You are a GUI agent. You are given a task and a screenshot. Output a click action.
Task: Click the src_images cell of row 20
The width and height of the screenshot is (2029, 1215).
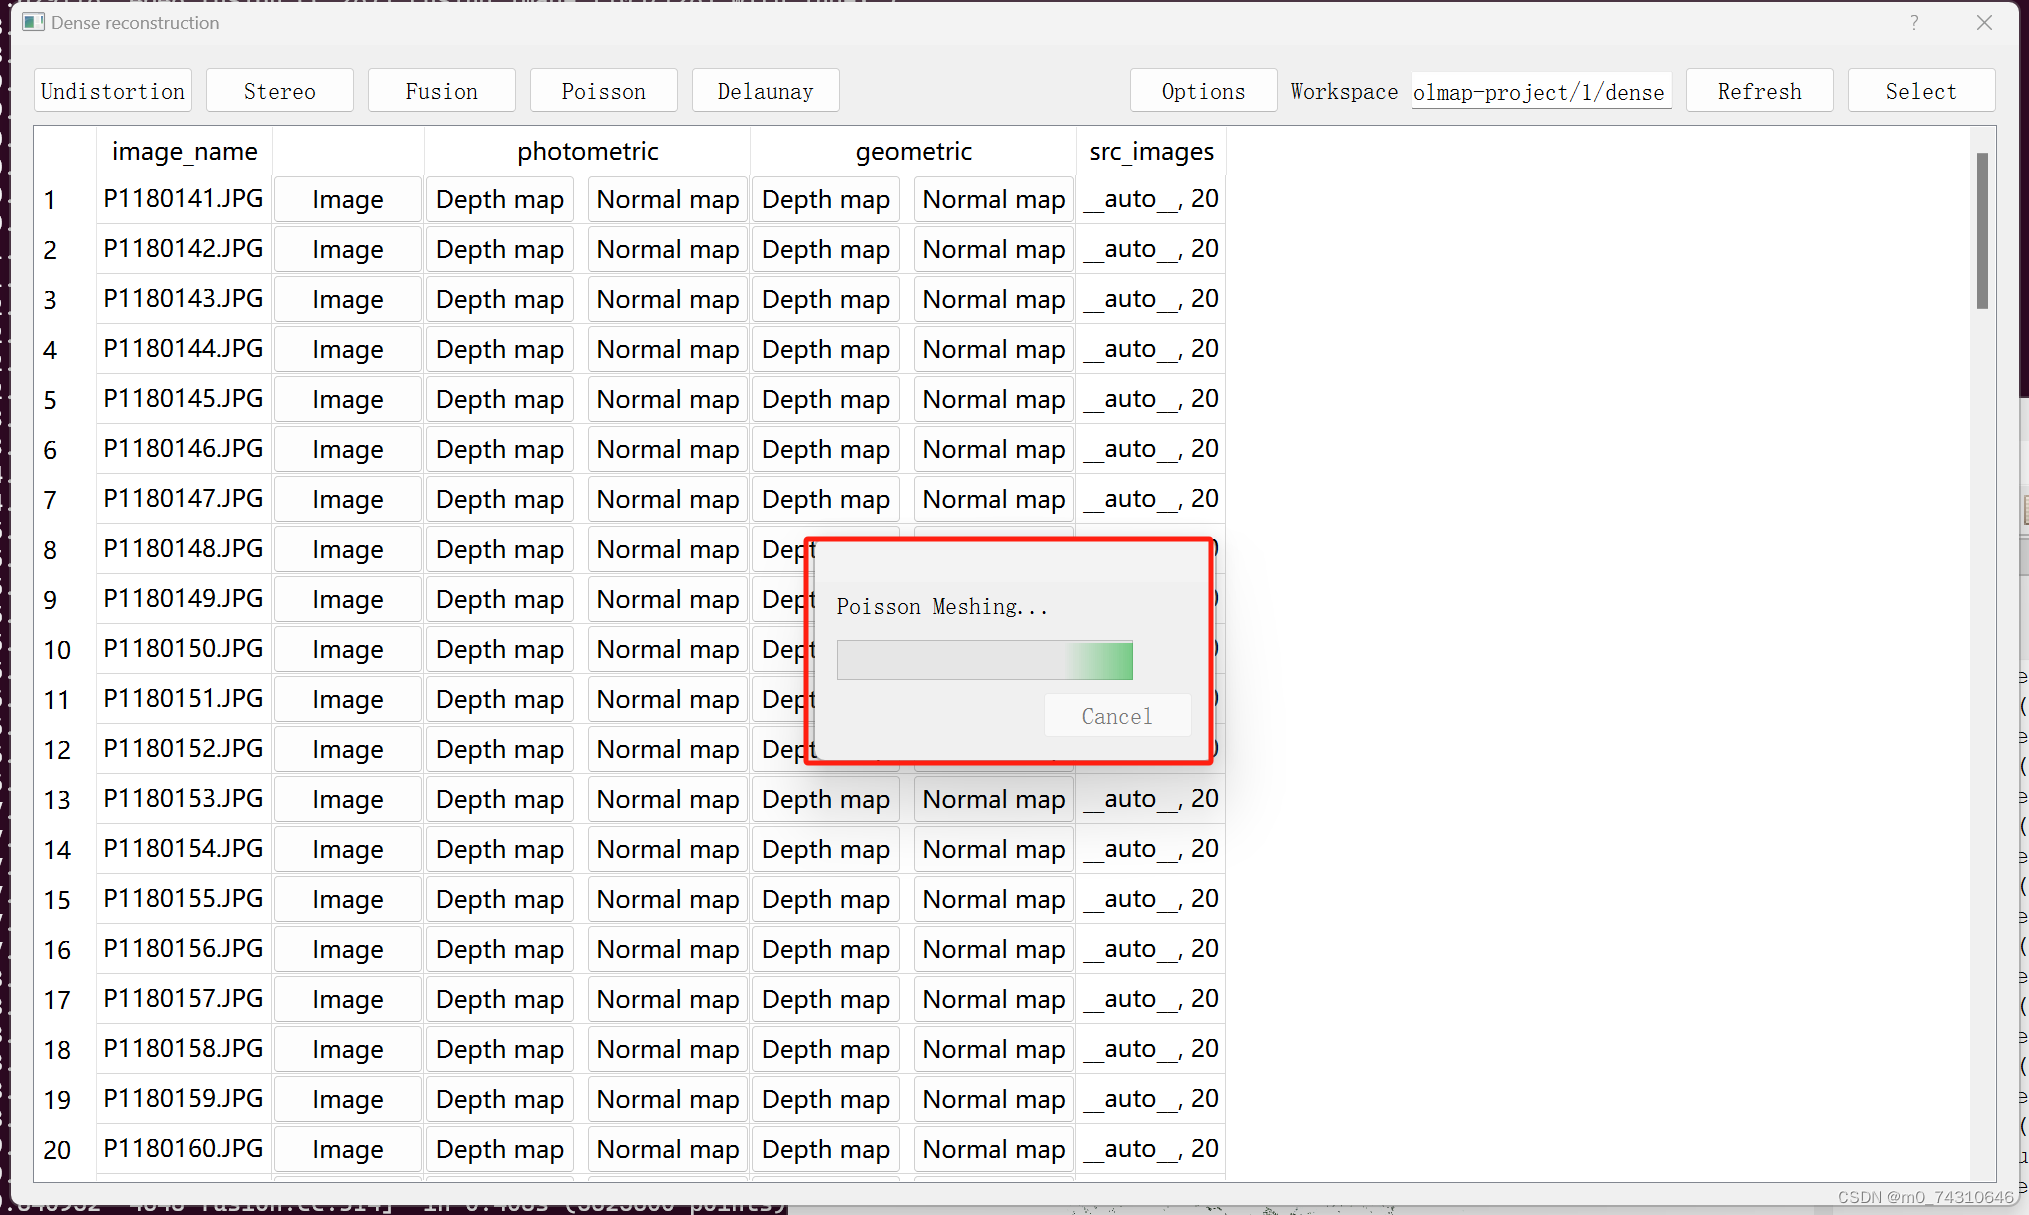pyautogui.click(x=1152, y=1149)
